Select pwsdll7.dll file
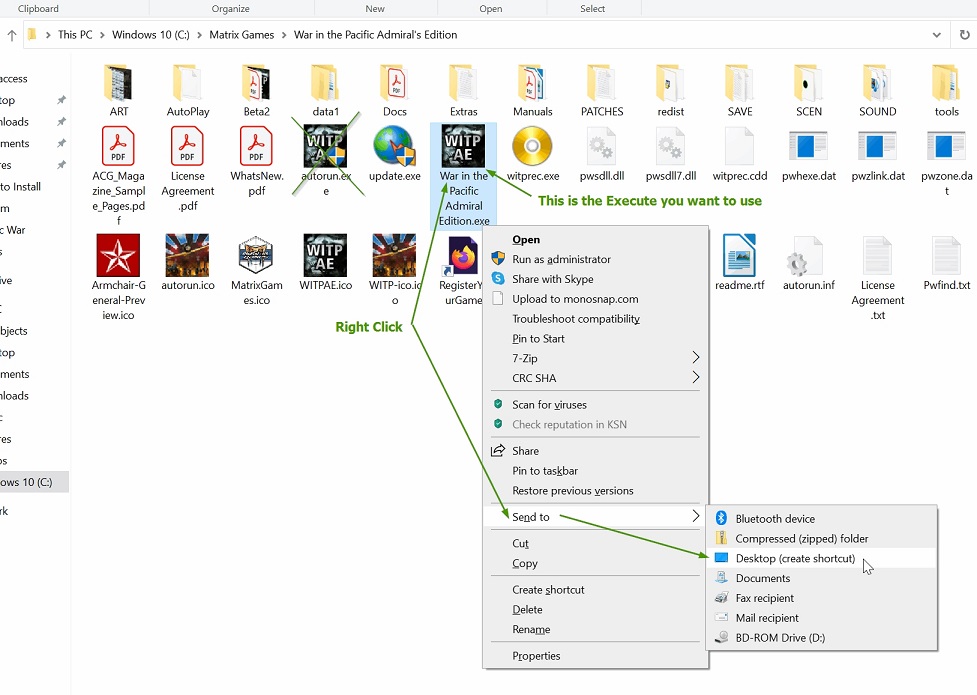The width and height of the screenshot is (977, 695). coord(670,153)
